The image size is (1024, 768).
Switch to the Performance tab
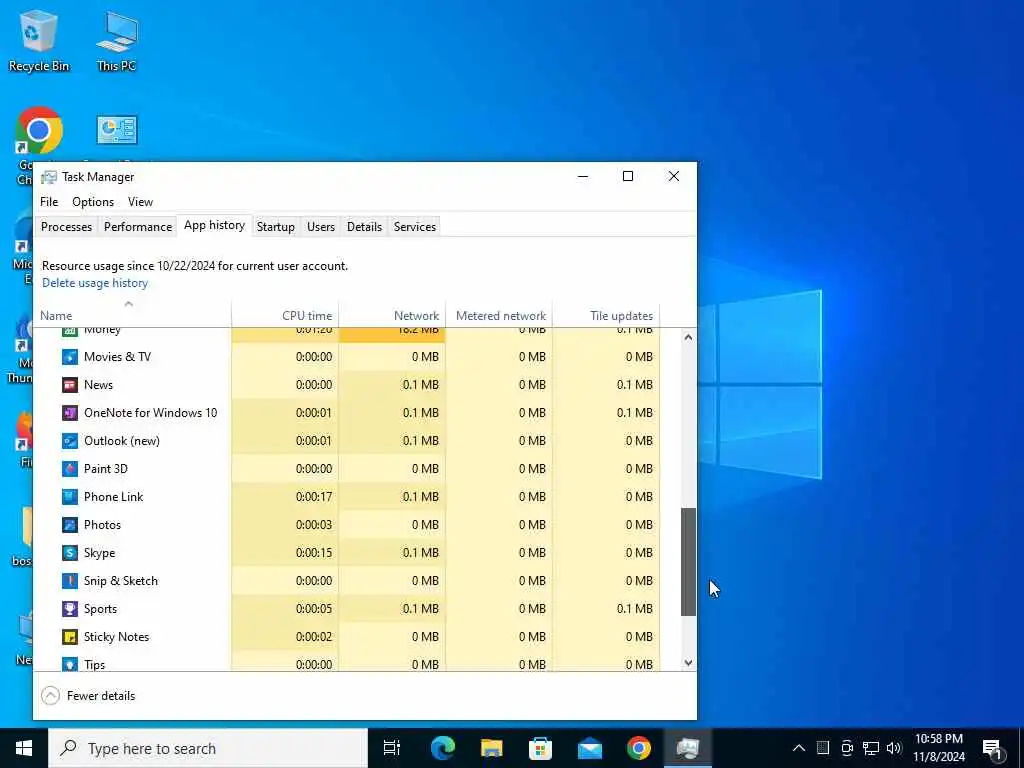(138, 227)
